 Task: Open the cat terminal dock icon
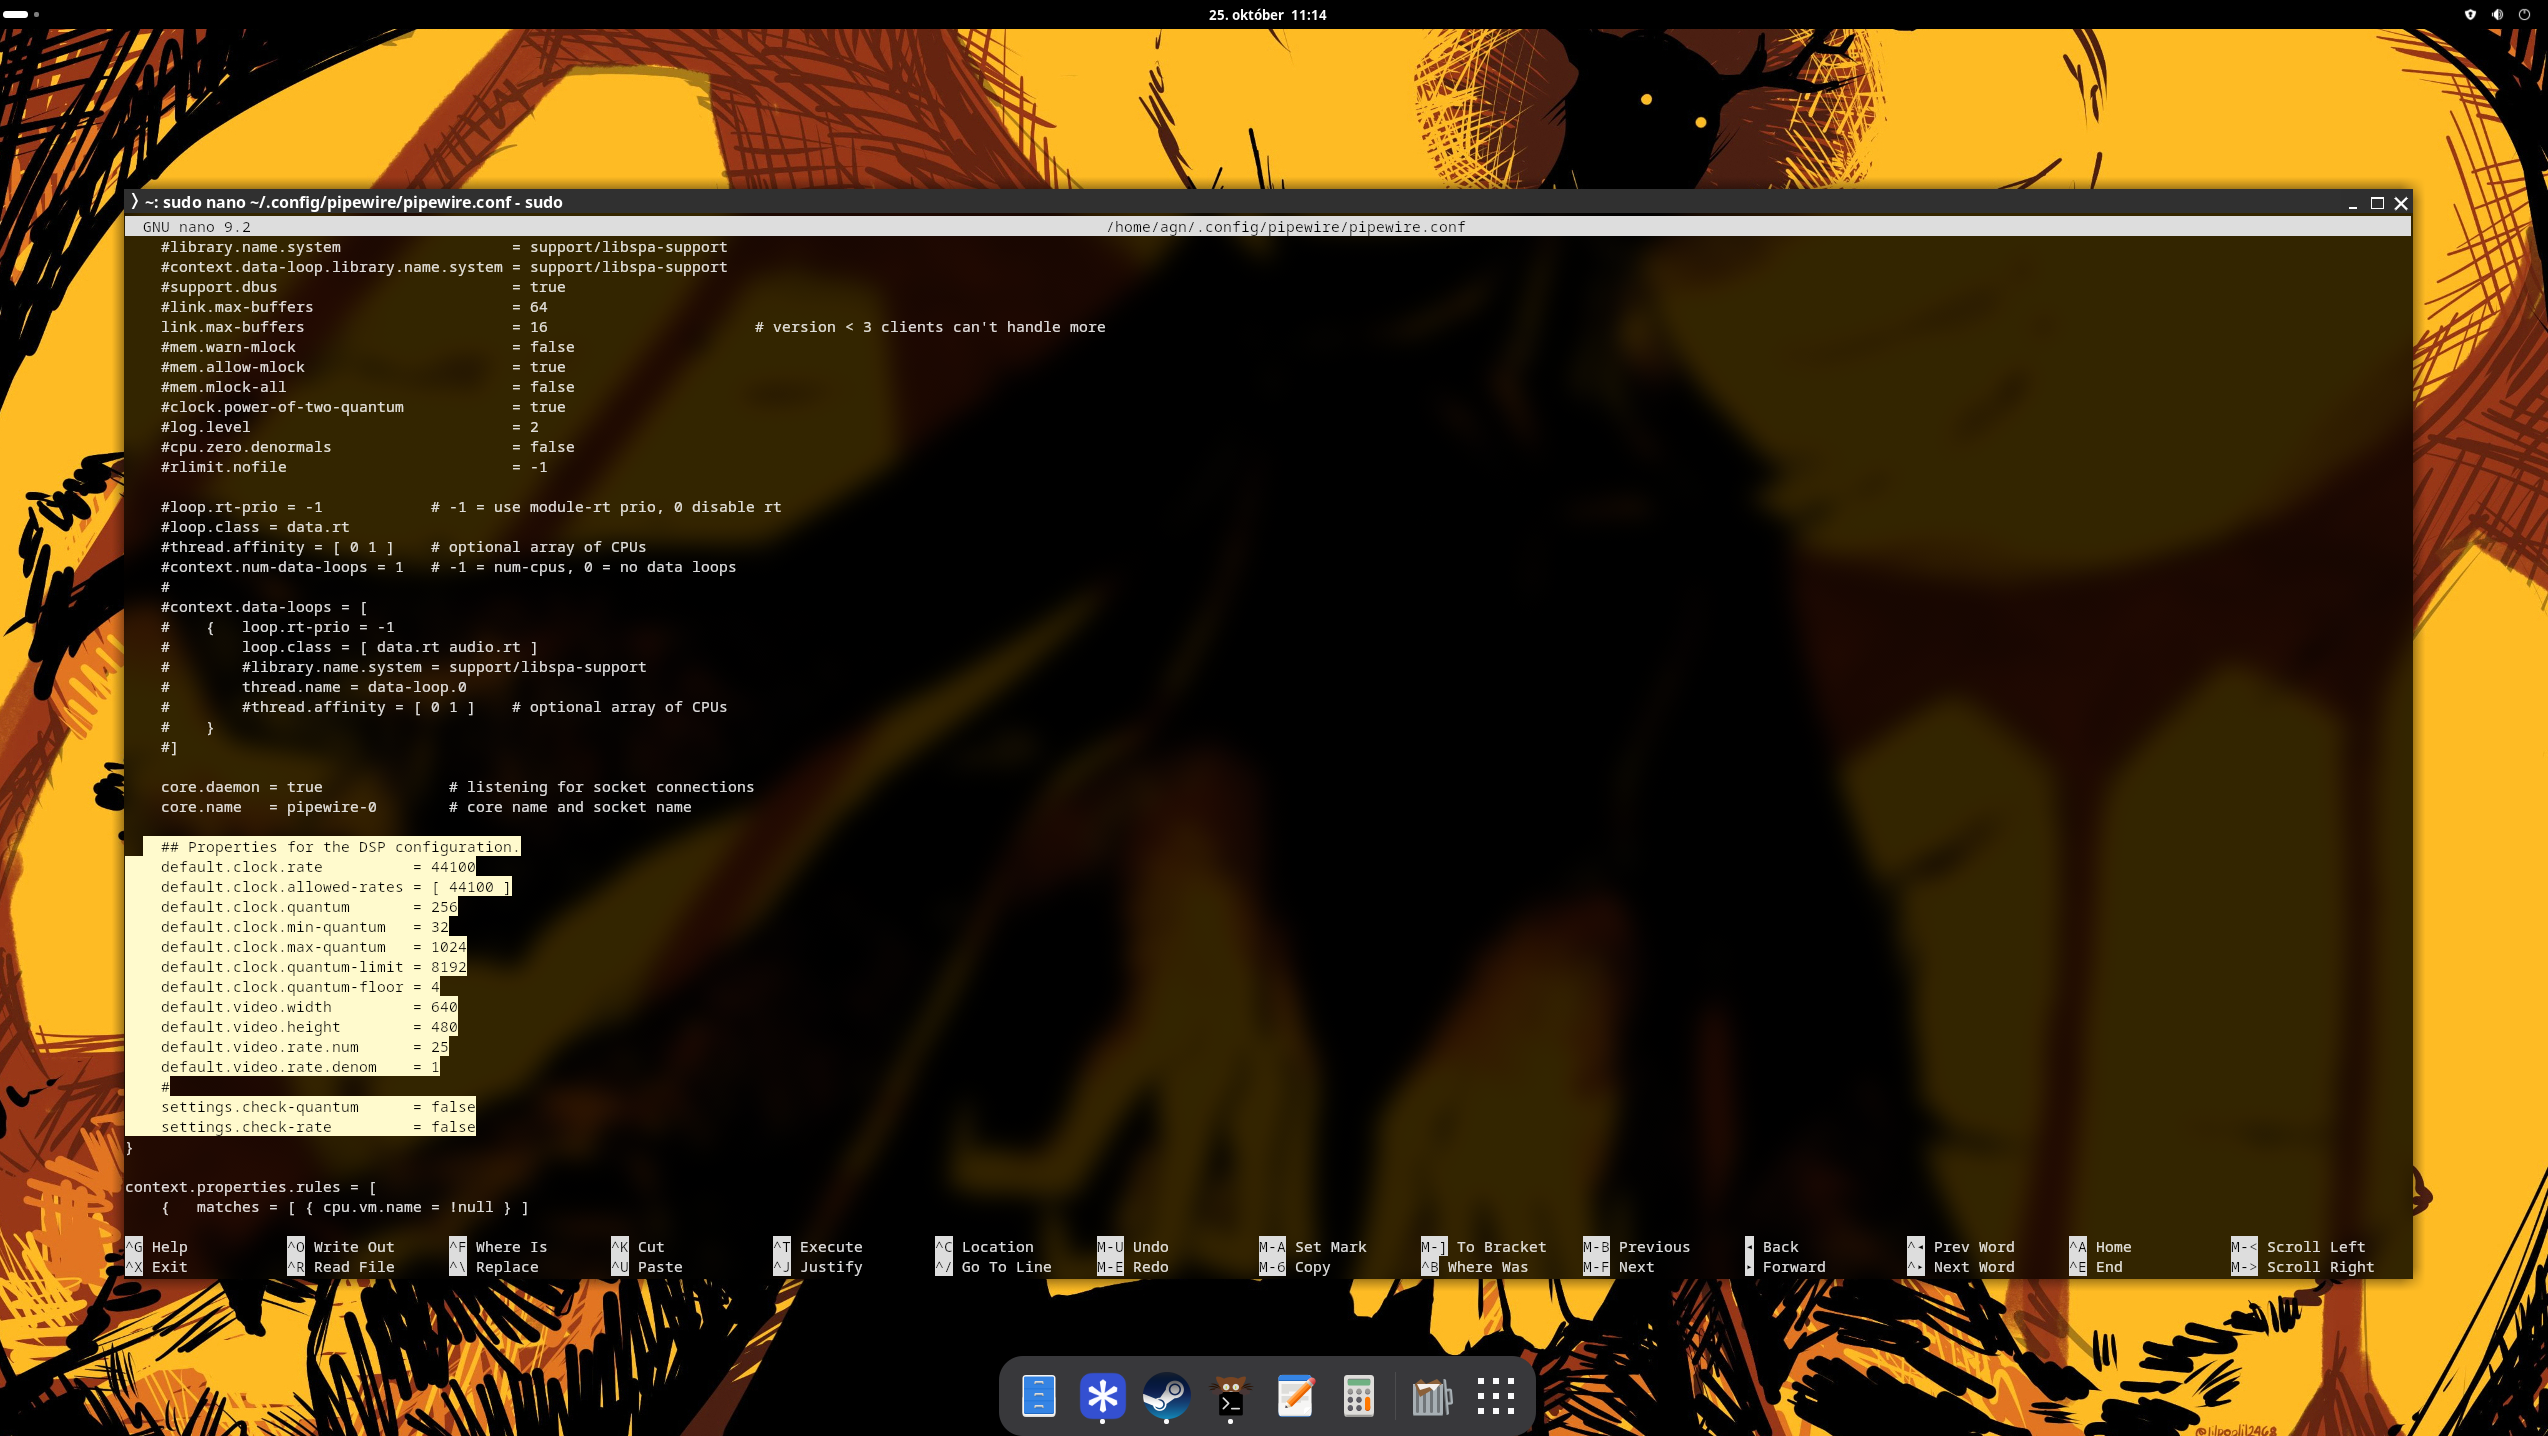[x=1230, y=1396]
